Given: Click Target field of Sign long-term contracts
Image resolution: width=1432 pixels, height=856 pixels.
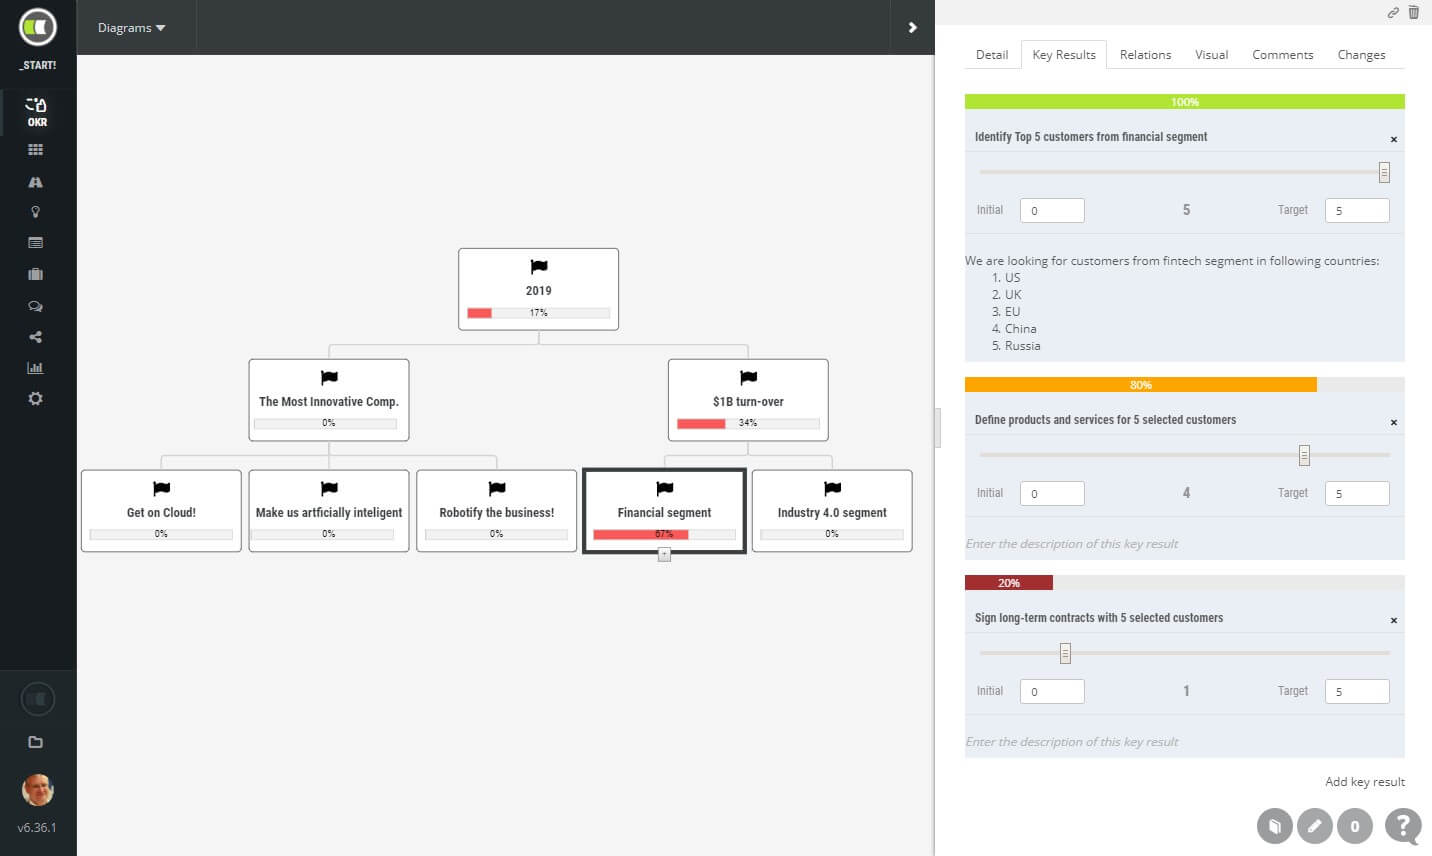Looking at the screenshot, I should click(1357, 692).
